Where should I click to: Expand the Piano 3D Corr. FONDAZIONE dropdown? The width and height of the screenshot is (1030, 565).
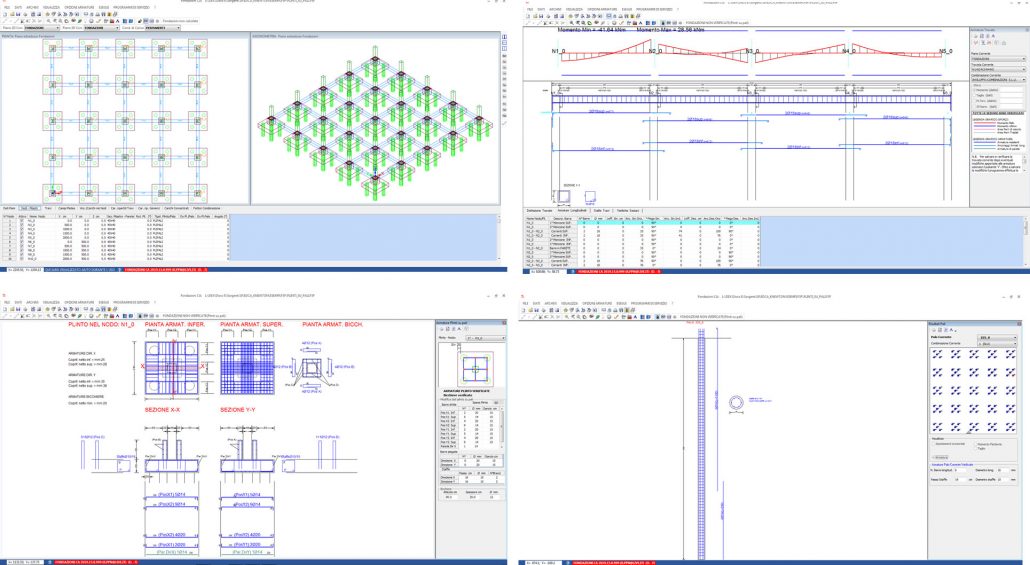click(x=101, y=28)
